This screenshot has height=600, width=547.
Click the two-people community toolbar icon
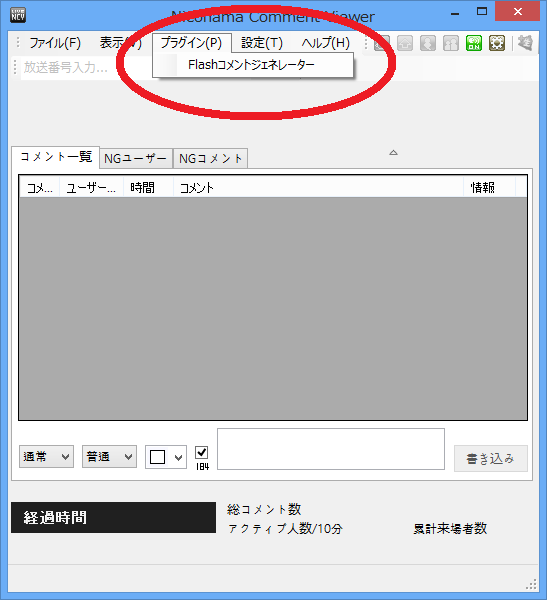(x=451, y=43)
